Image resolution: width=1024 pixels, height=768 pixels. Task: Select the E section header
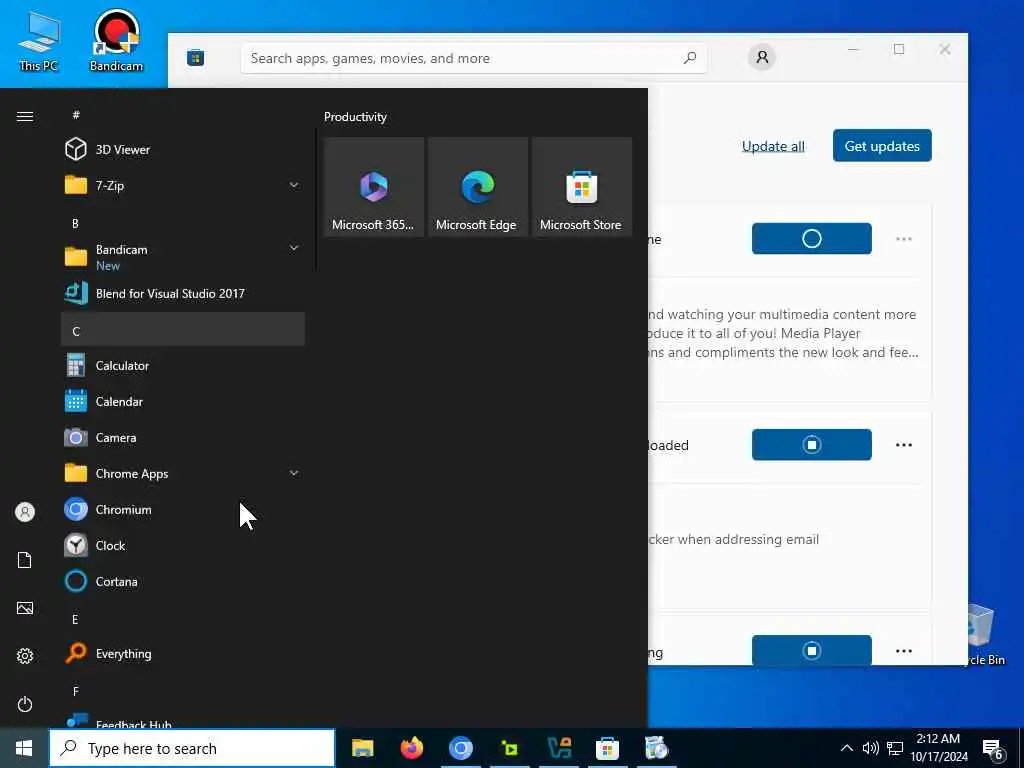point(183,619)
